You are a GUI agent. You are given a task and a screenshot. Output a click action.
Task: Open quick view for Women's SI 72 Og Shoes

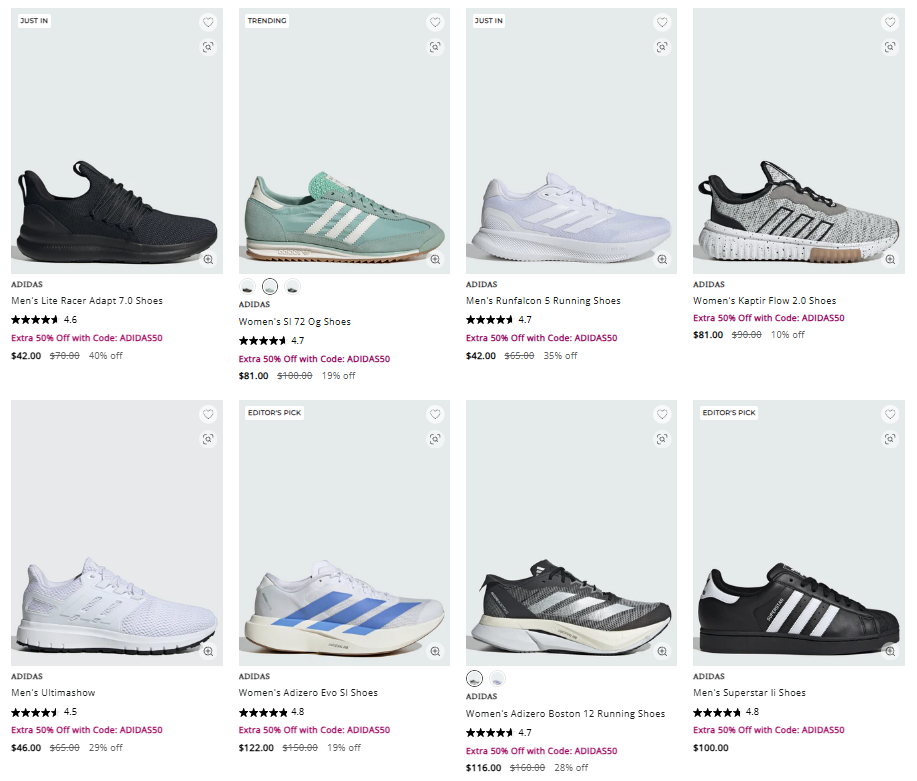(x=434, y=46)
